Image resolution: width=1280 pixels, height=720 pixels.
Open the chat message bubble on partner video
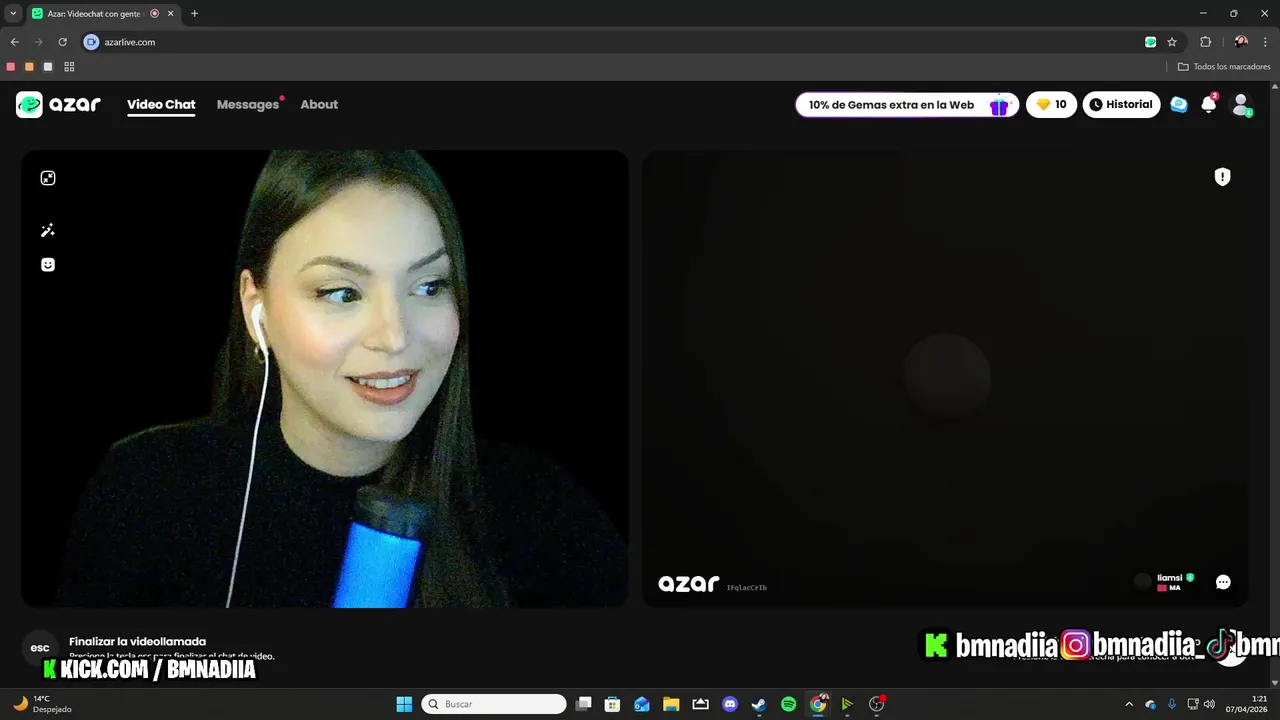tap(1223, 582)
